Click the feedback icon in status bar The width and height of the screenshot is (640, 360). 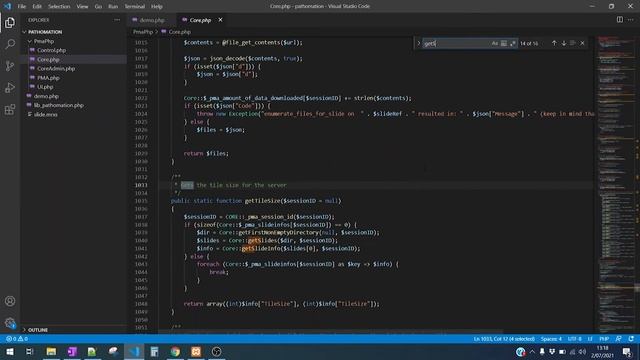(x=619, y=339)
